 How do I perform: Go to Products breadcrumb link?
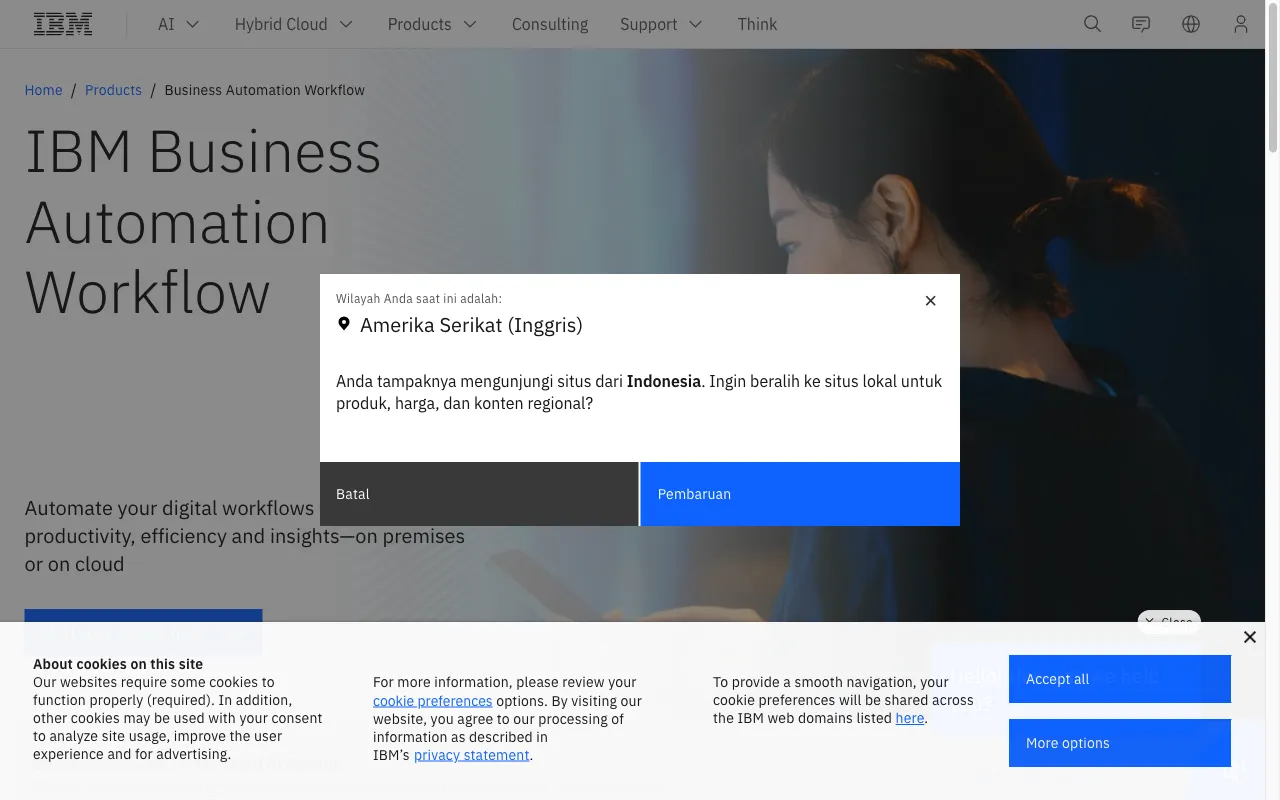coord(113,90)
